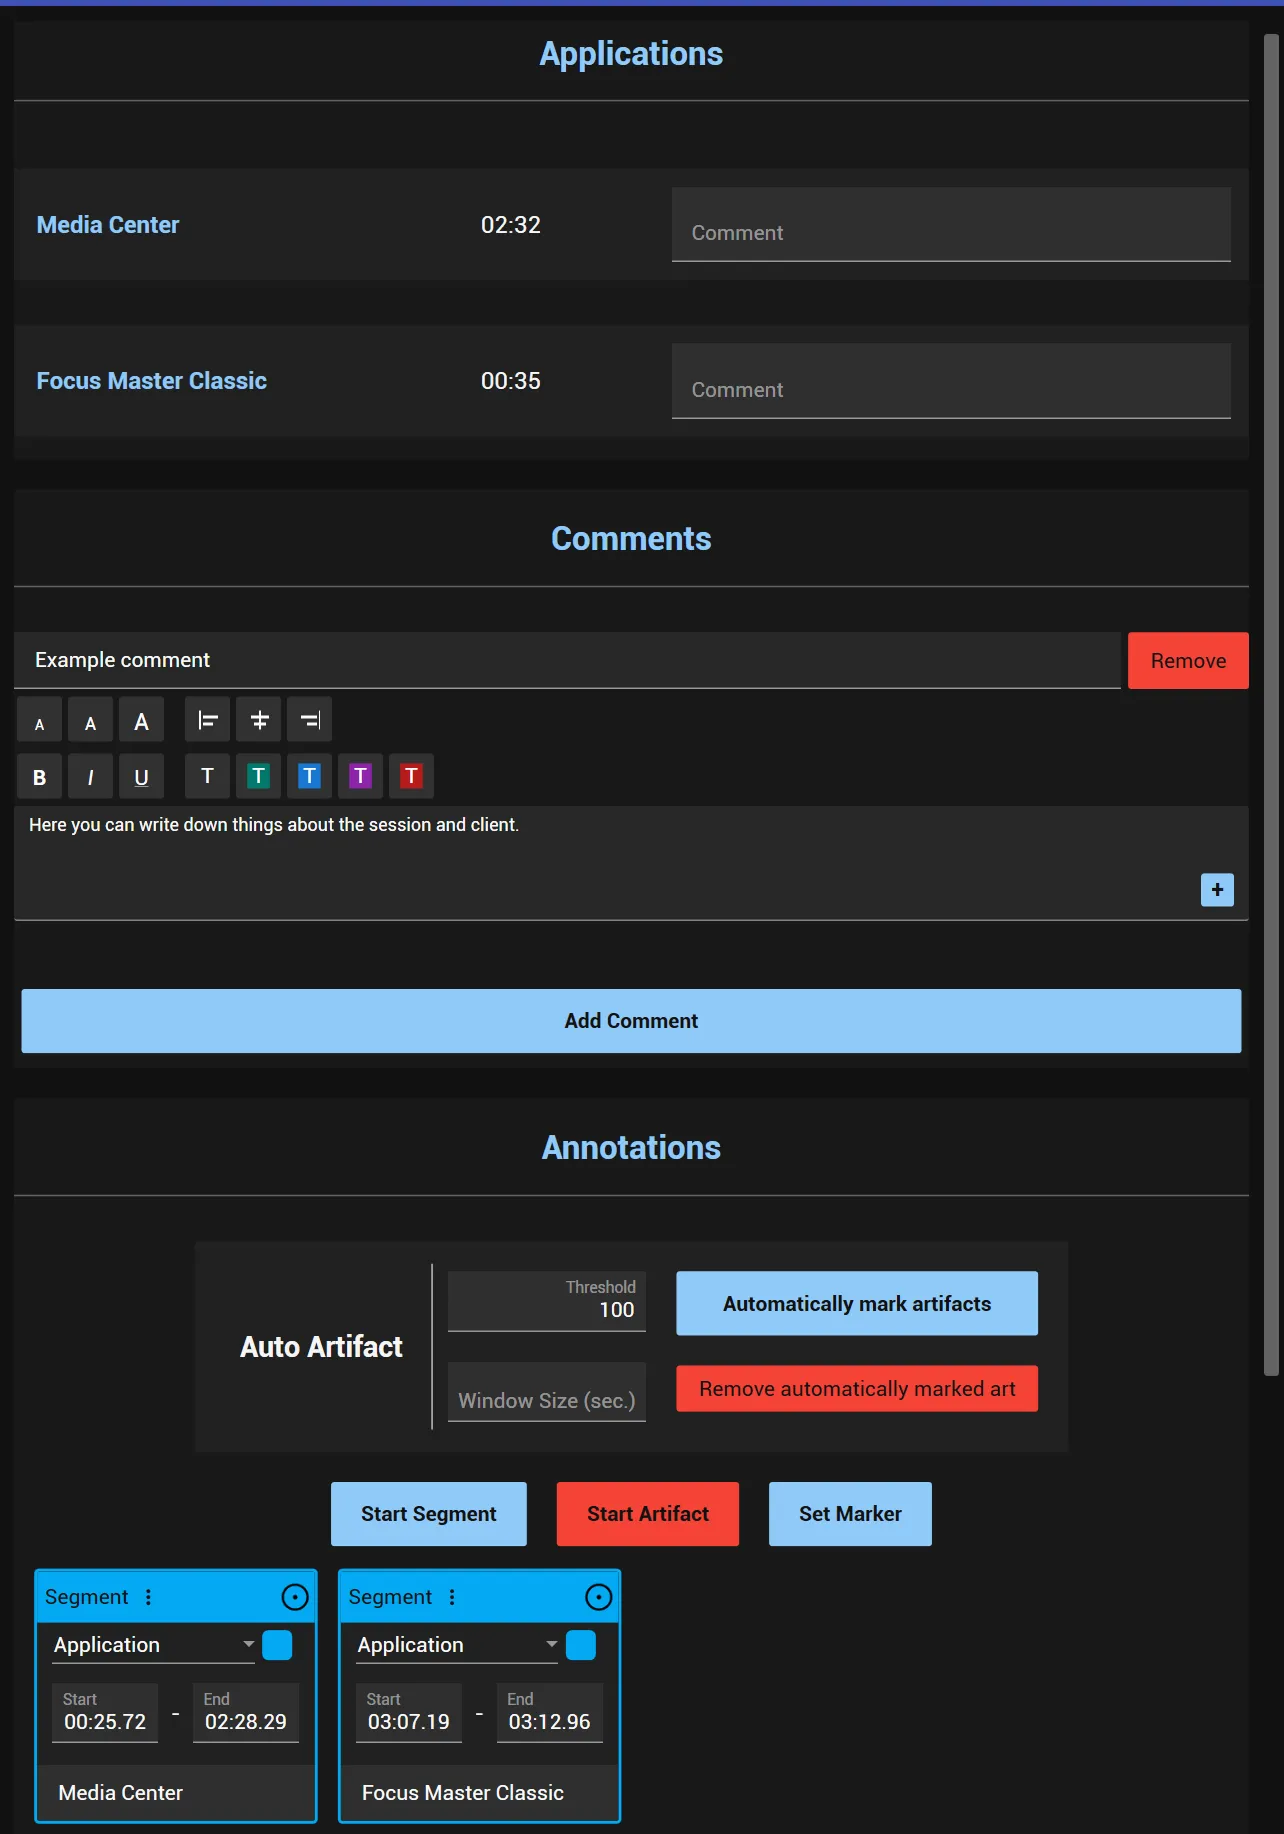This screenshot has width=1284, height=1834.
Task: Select the small font size icon
Action: coord(40,721)
